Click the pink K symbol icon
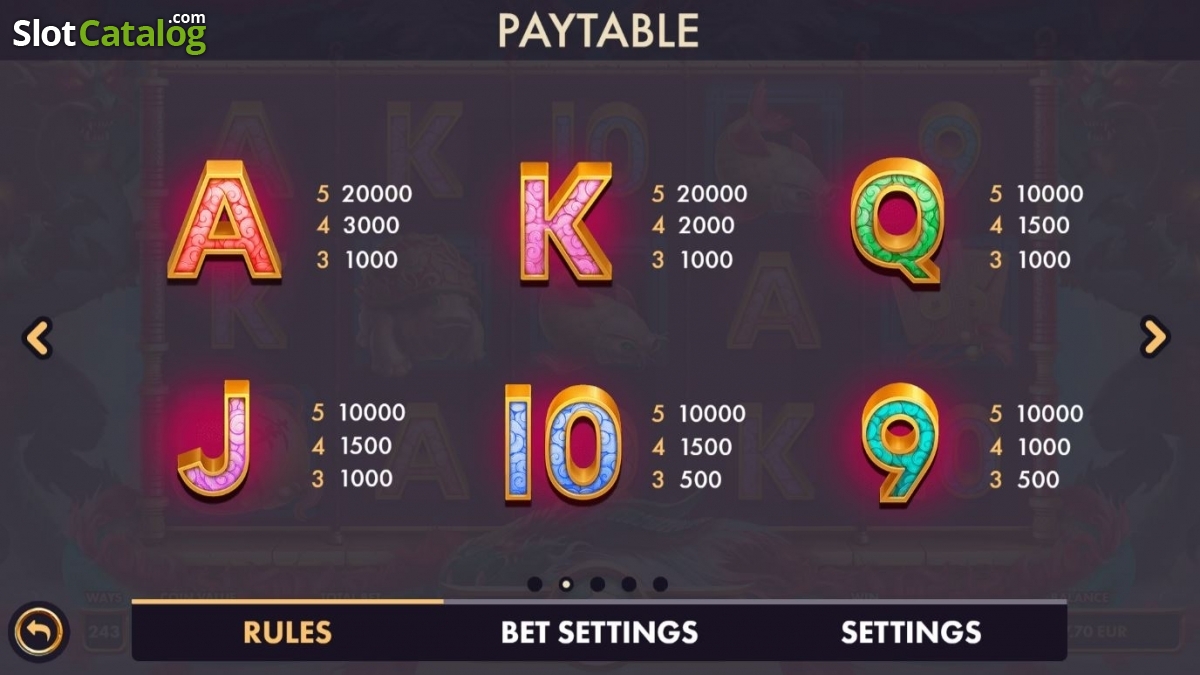 pyautogui.click(x=565, y=222)
